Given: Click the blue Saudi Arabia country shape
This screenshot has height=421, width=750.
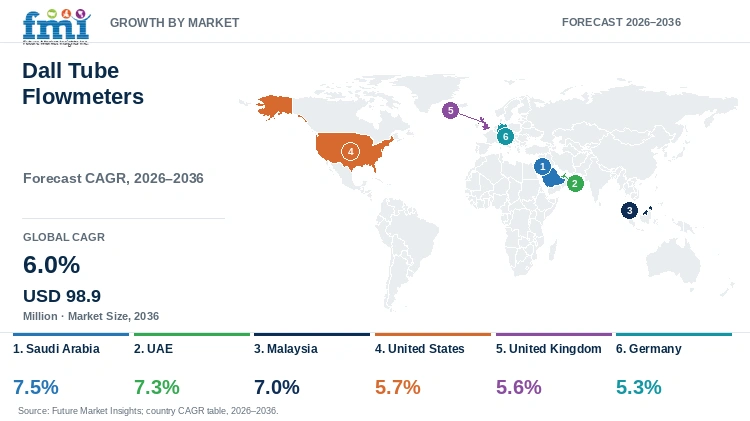Looking at the screenshot, I should [x=552, y=179].
